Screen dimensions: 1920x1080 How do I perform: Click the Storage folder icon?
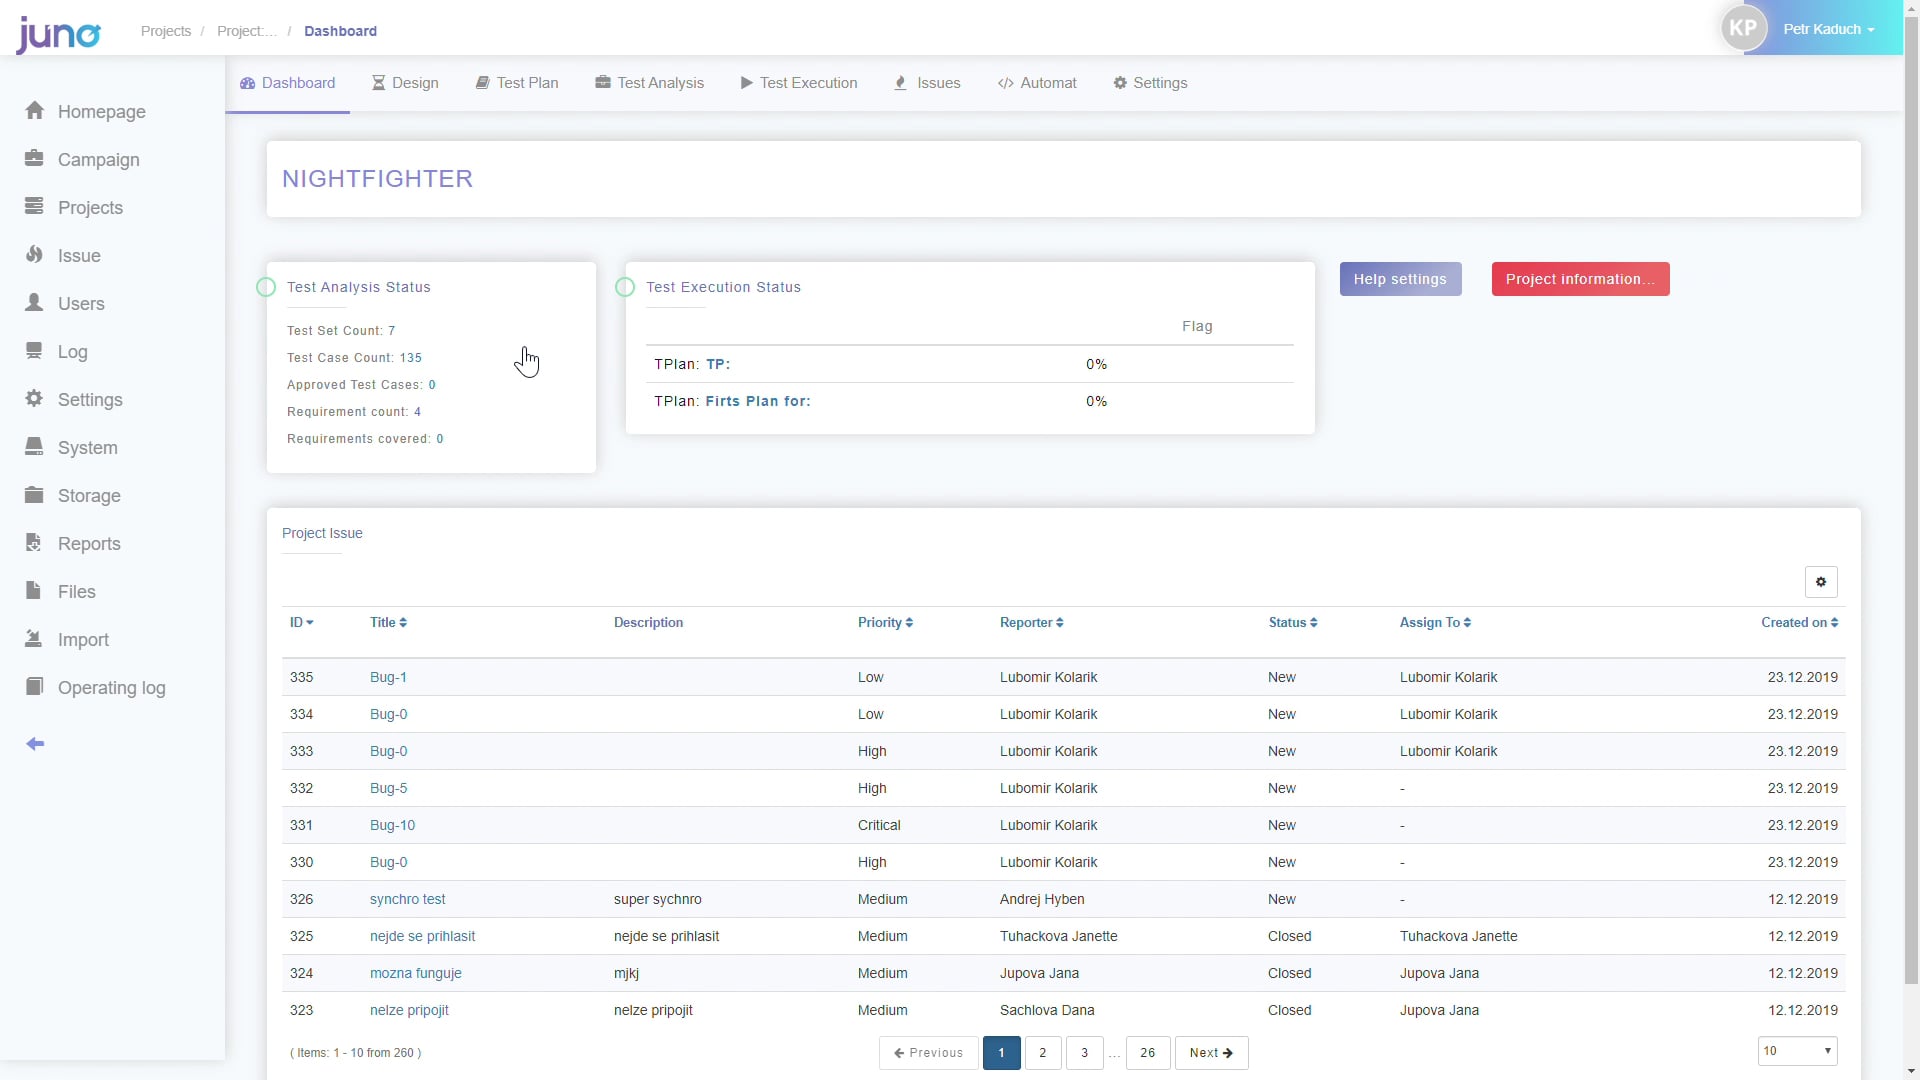pos(35,495)
